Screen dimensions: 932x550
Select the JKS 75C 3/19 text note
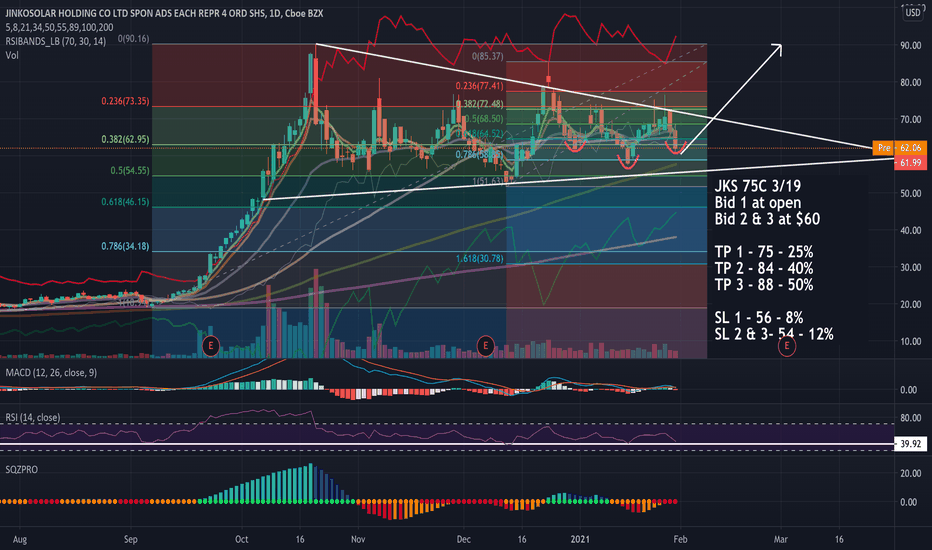tap(758, 186)
